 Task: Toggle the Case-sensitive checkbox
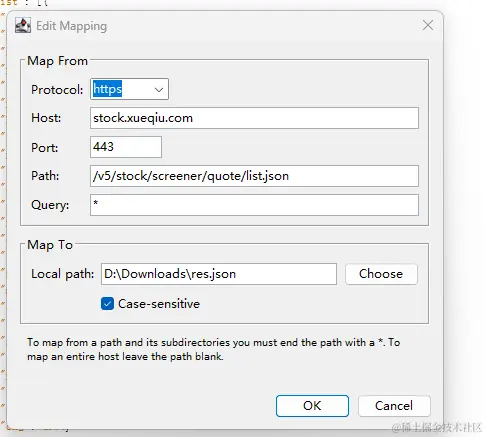click(x=107, y=304)
